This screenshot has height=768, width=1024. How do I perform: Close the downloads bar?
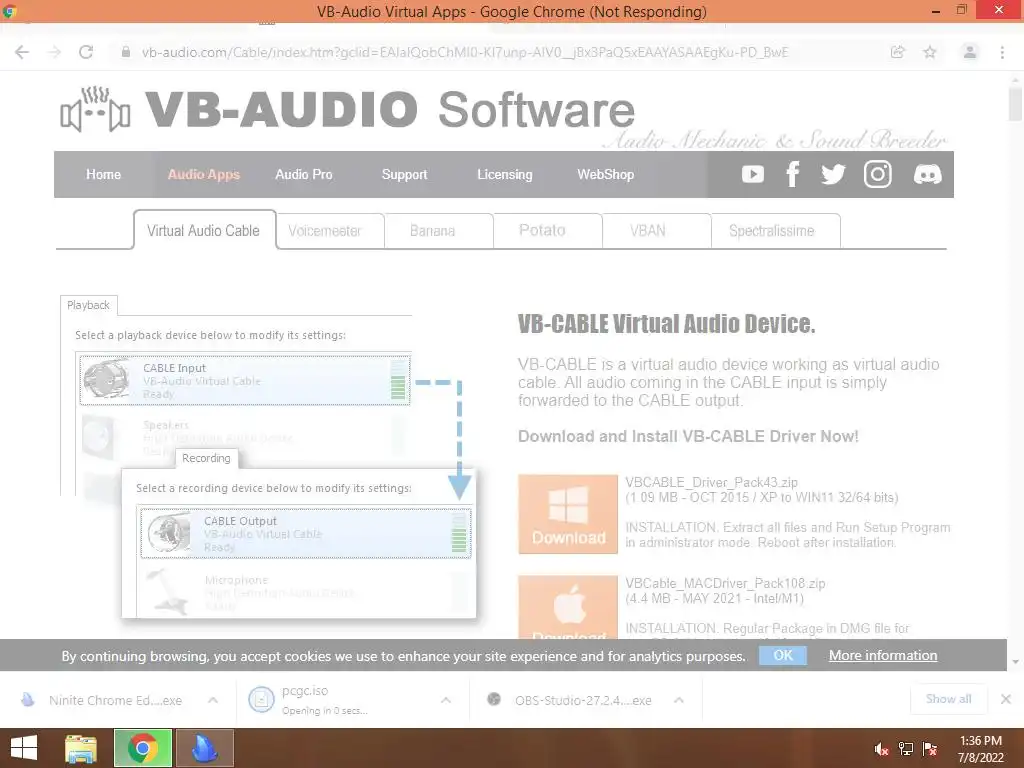click(x=1006, y=699)
